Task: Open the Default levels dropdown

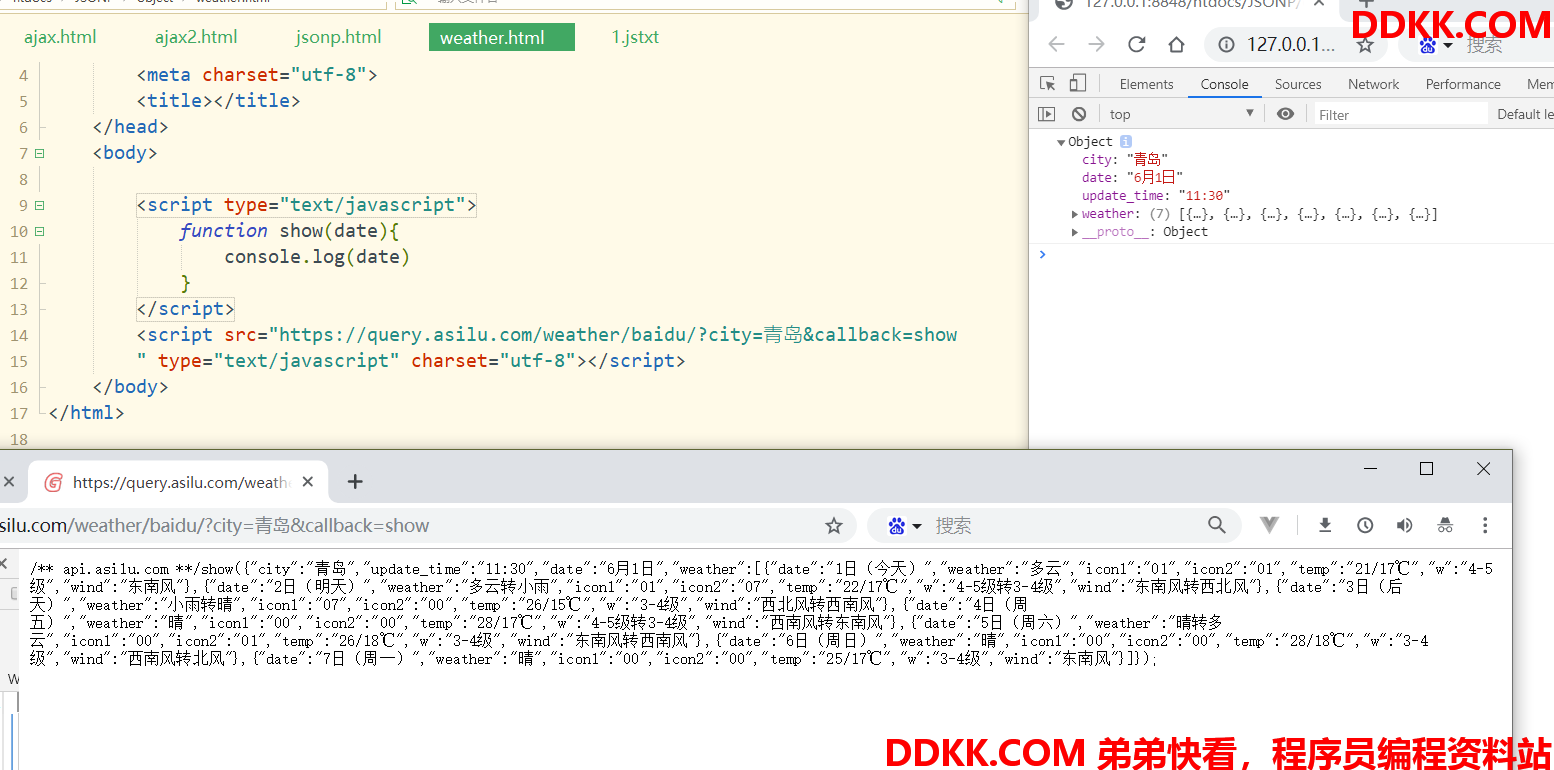Action: pyautogui.click(x=1524, y=114)
